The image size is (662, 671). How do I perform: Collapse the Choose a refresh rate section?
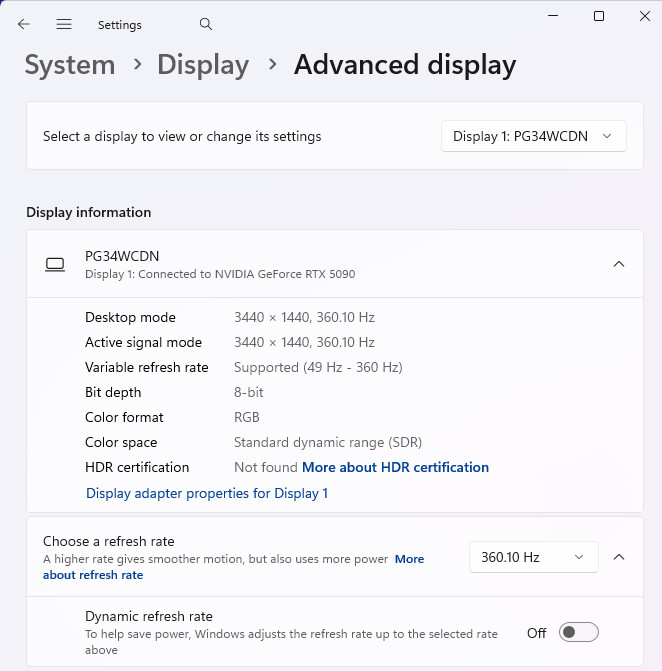(x=618, y=557)
